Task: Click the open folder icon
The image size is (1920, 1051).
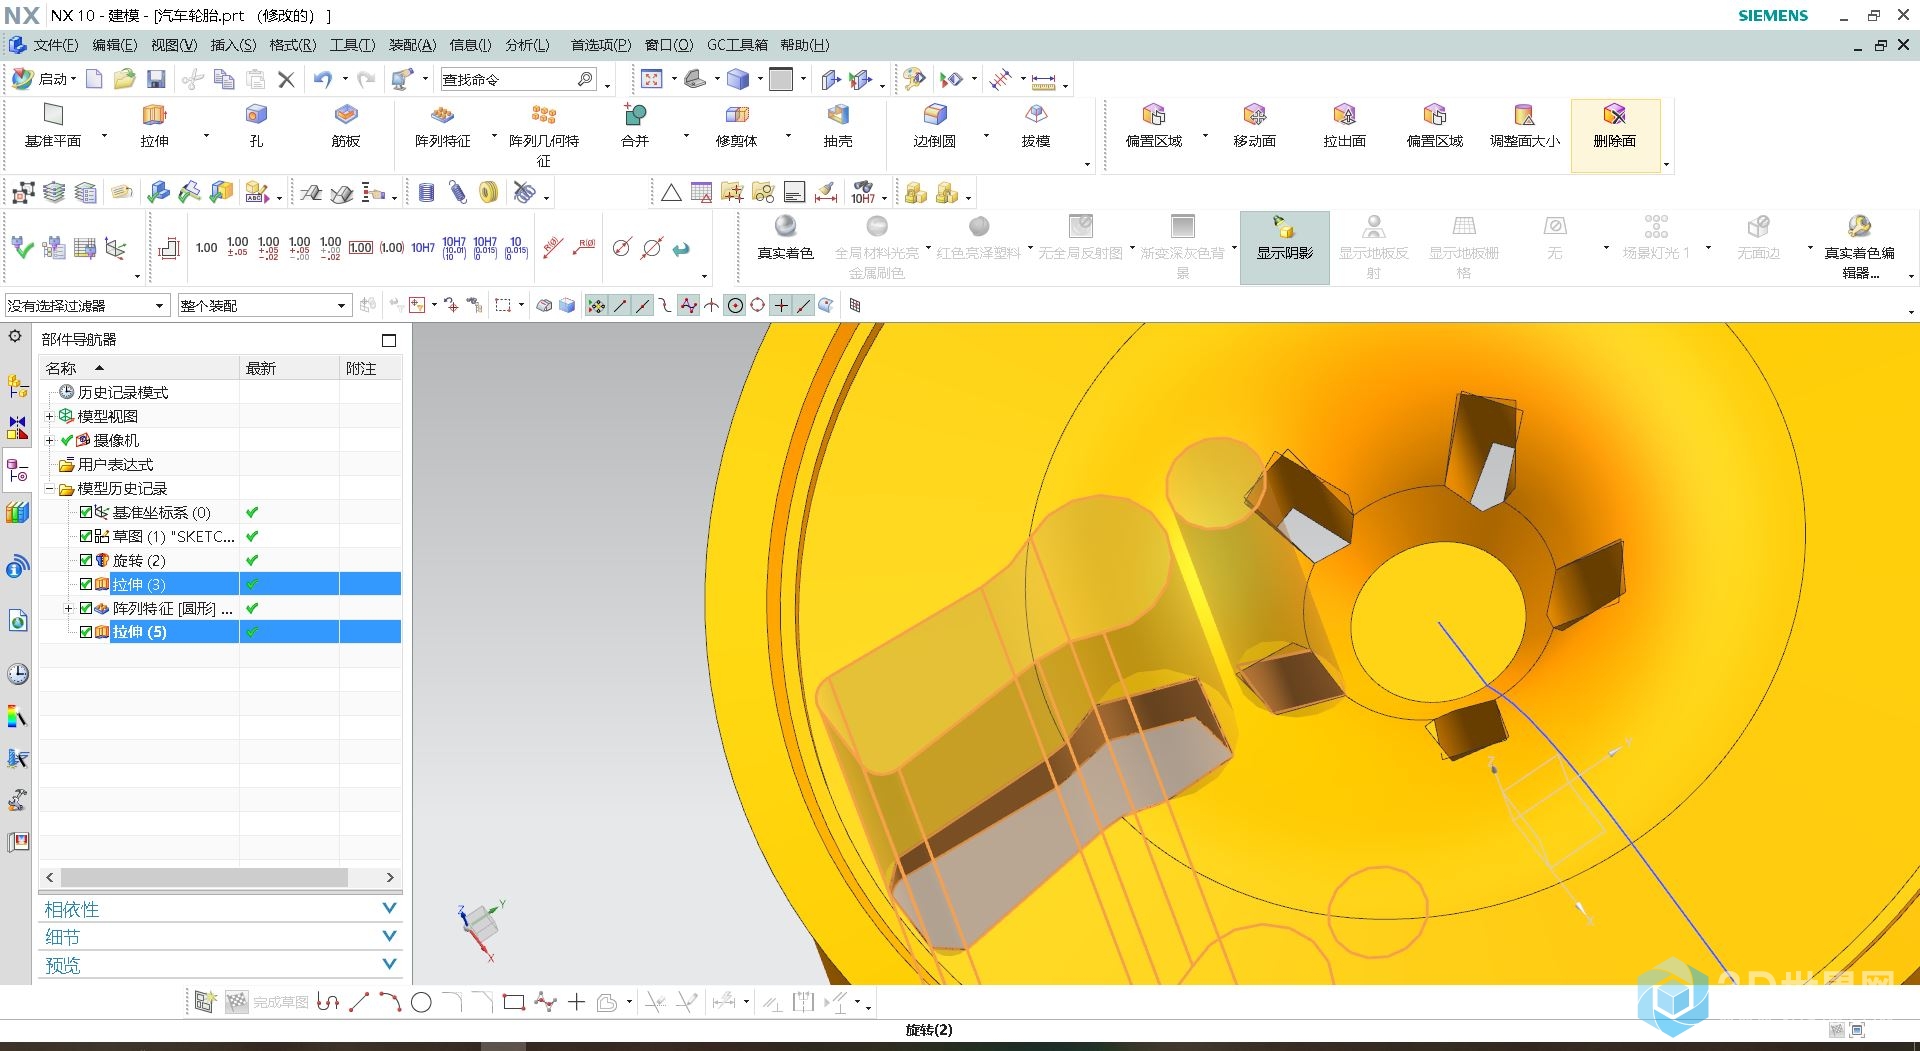Action: tap(124, 79)
